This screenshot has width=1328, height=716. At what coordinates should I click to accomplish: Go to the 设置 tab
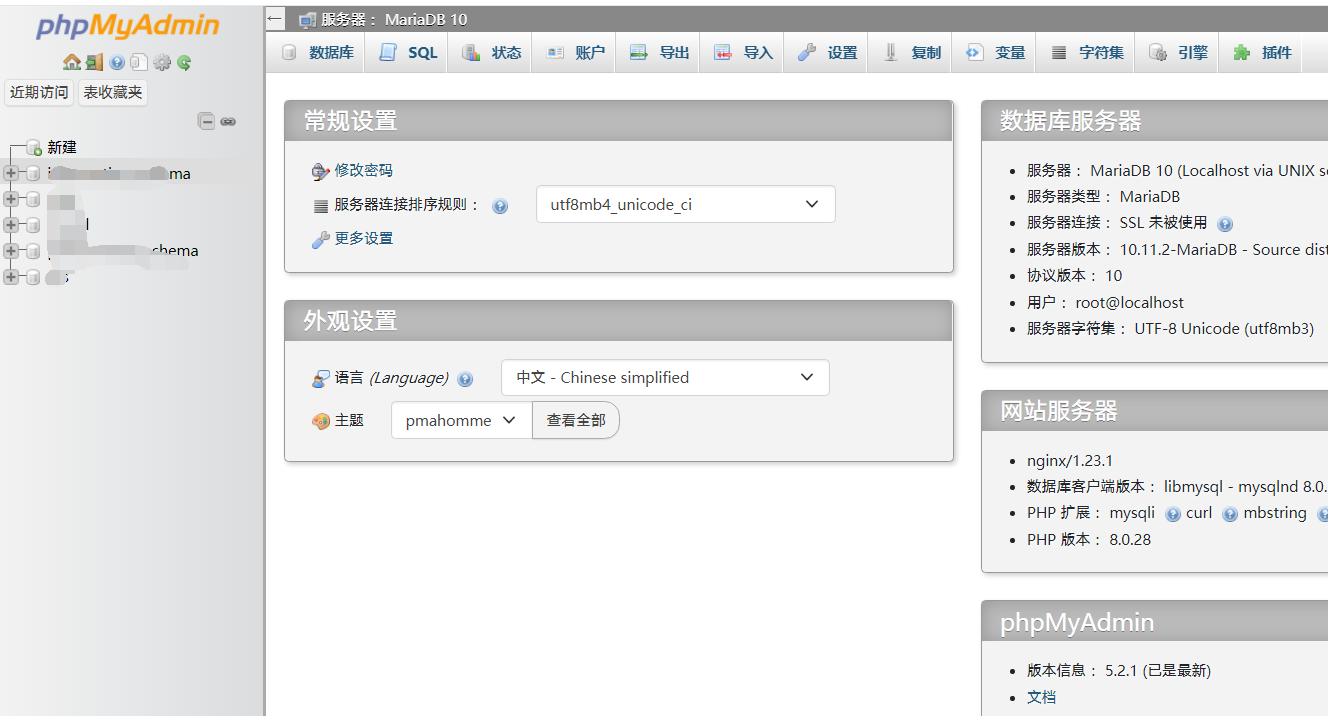(827, 53)
